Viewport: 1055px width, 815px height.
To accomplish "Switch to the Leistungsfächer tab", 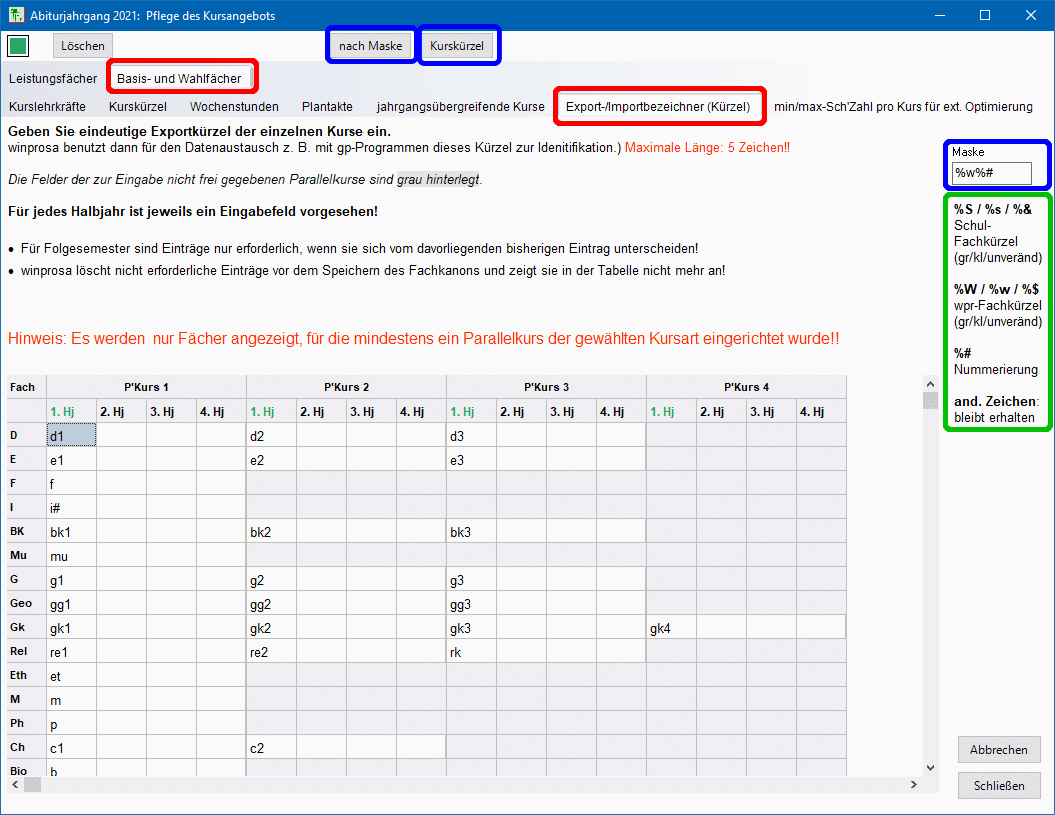I will (53, 78).
